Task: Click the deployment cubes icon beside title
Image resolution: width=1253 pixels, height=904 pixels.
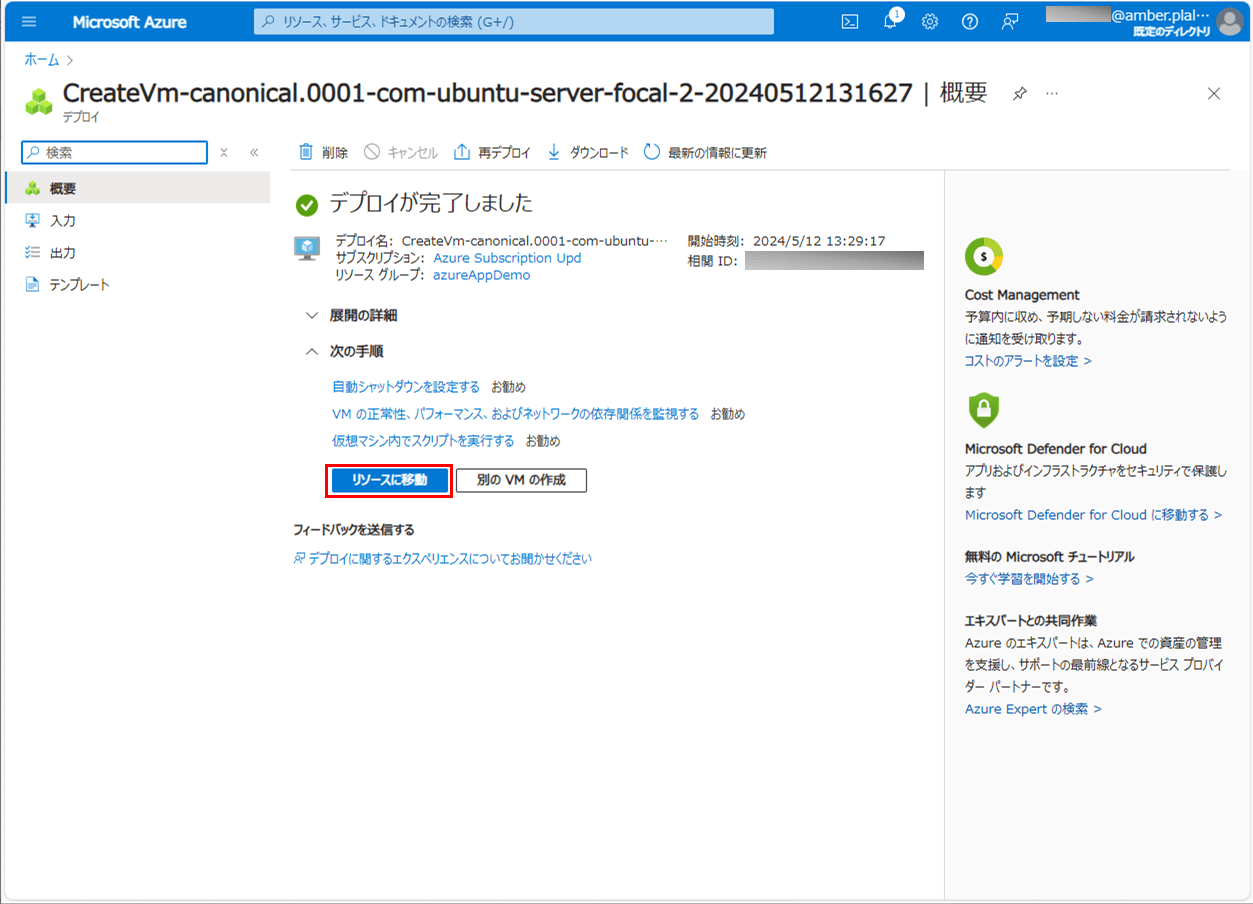Action: (39, 101)
